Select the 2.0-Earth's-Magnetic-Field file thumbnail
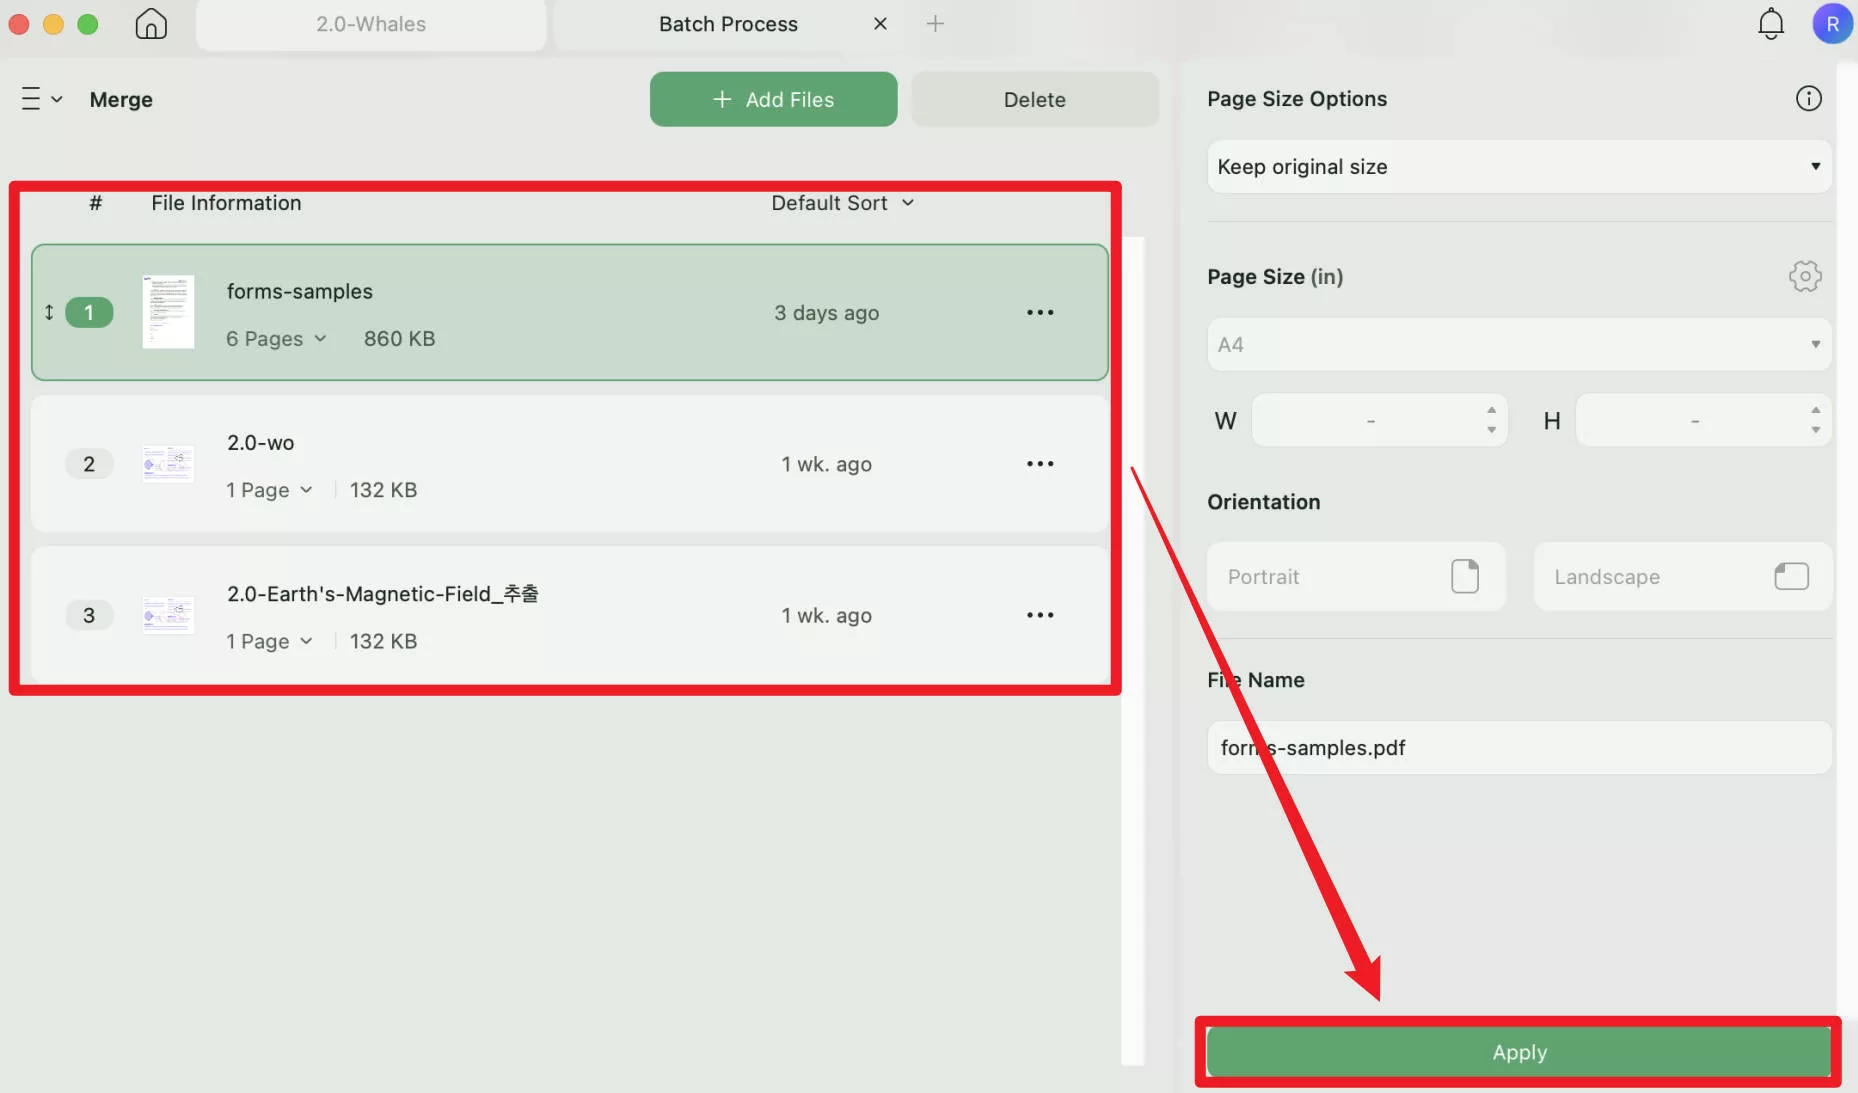The height and width of the screenshot is (1093, 1858). 168,615
